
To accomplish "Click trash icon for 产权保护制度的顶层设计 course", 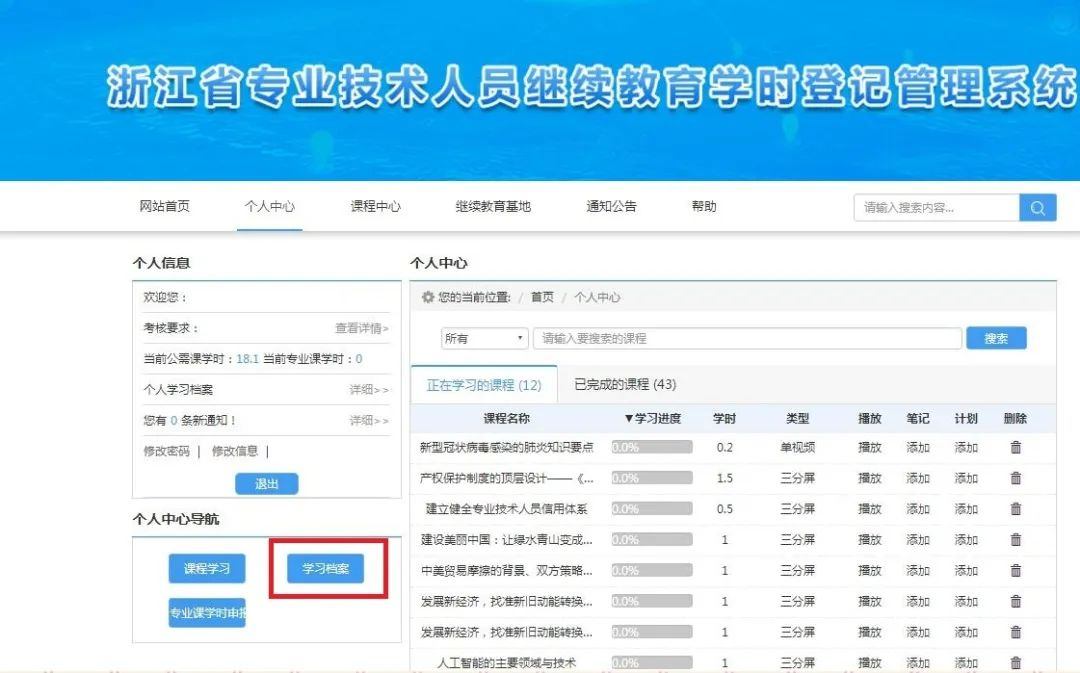I will (x=1015, y=479).
